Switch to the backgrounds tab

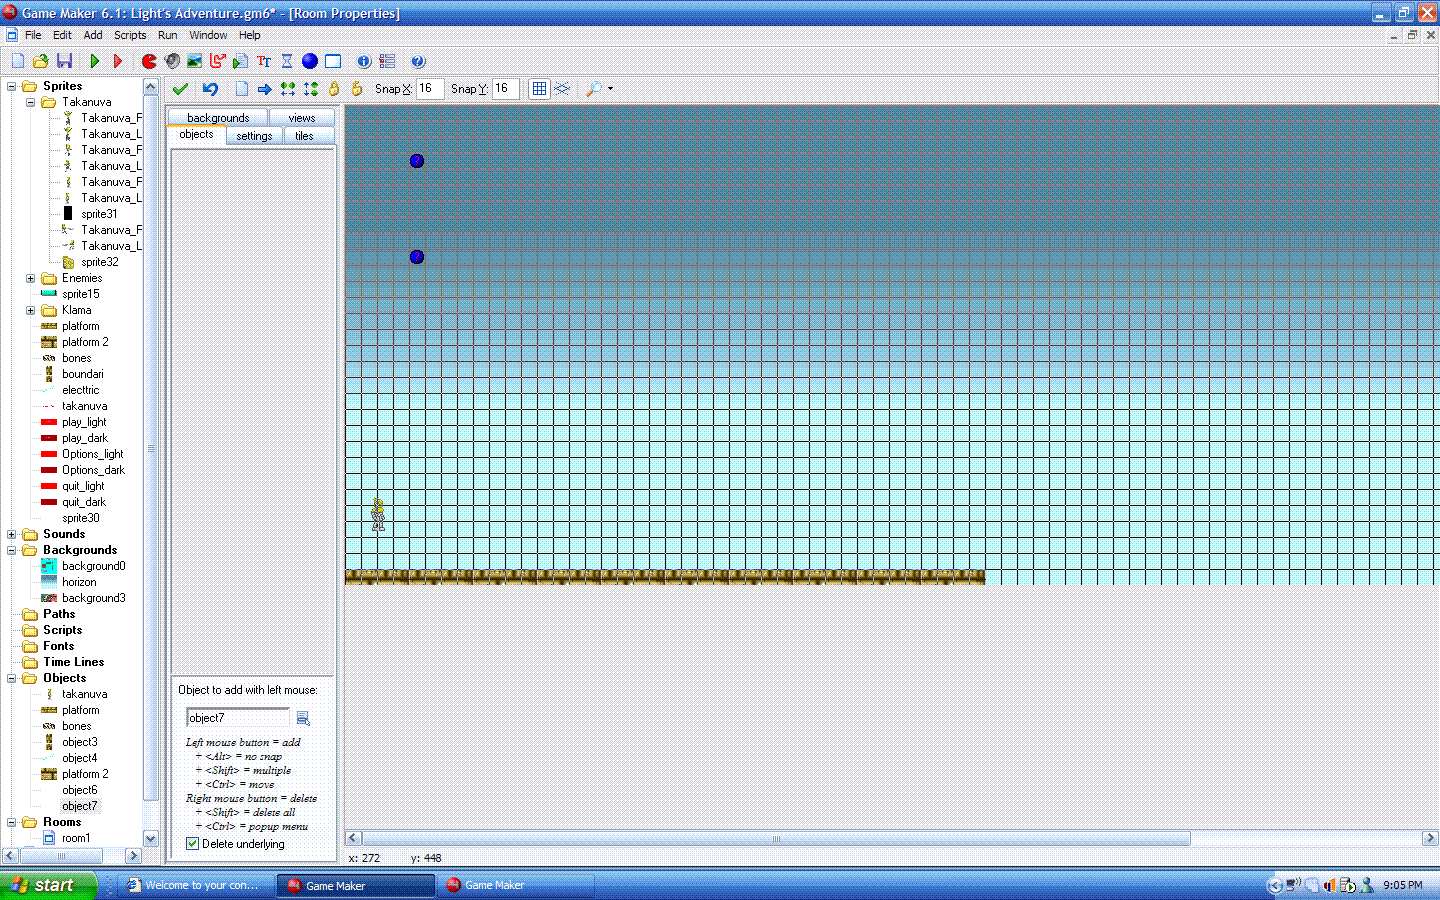click(218, 118)
